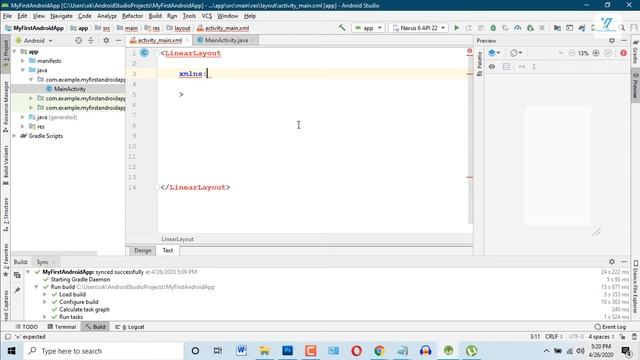
Task: Select MainActivity in project tree
Action: 70,89
